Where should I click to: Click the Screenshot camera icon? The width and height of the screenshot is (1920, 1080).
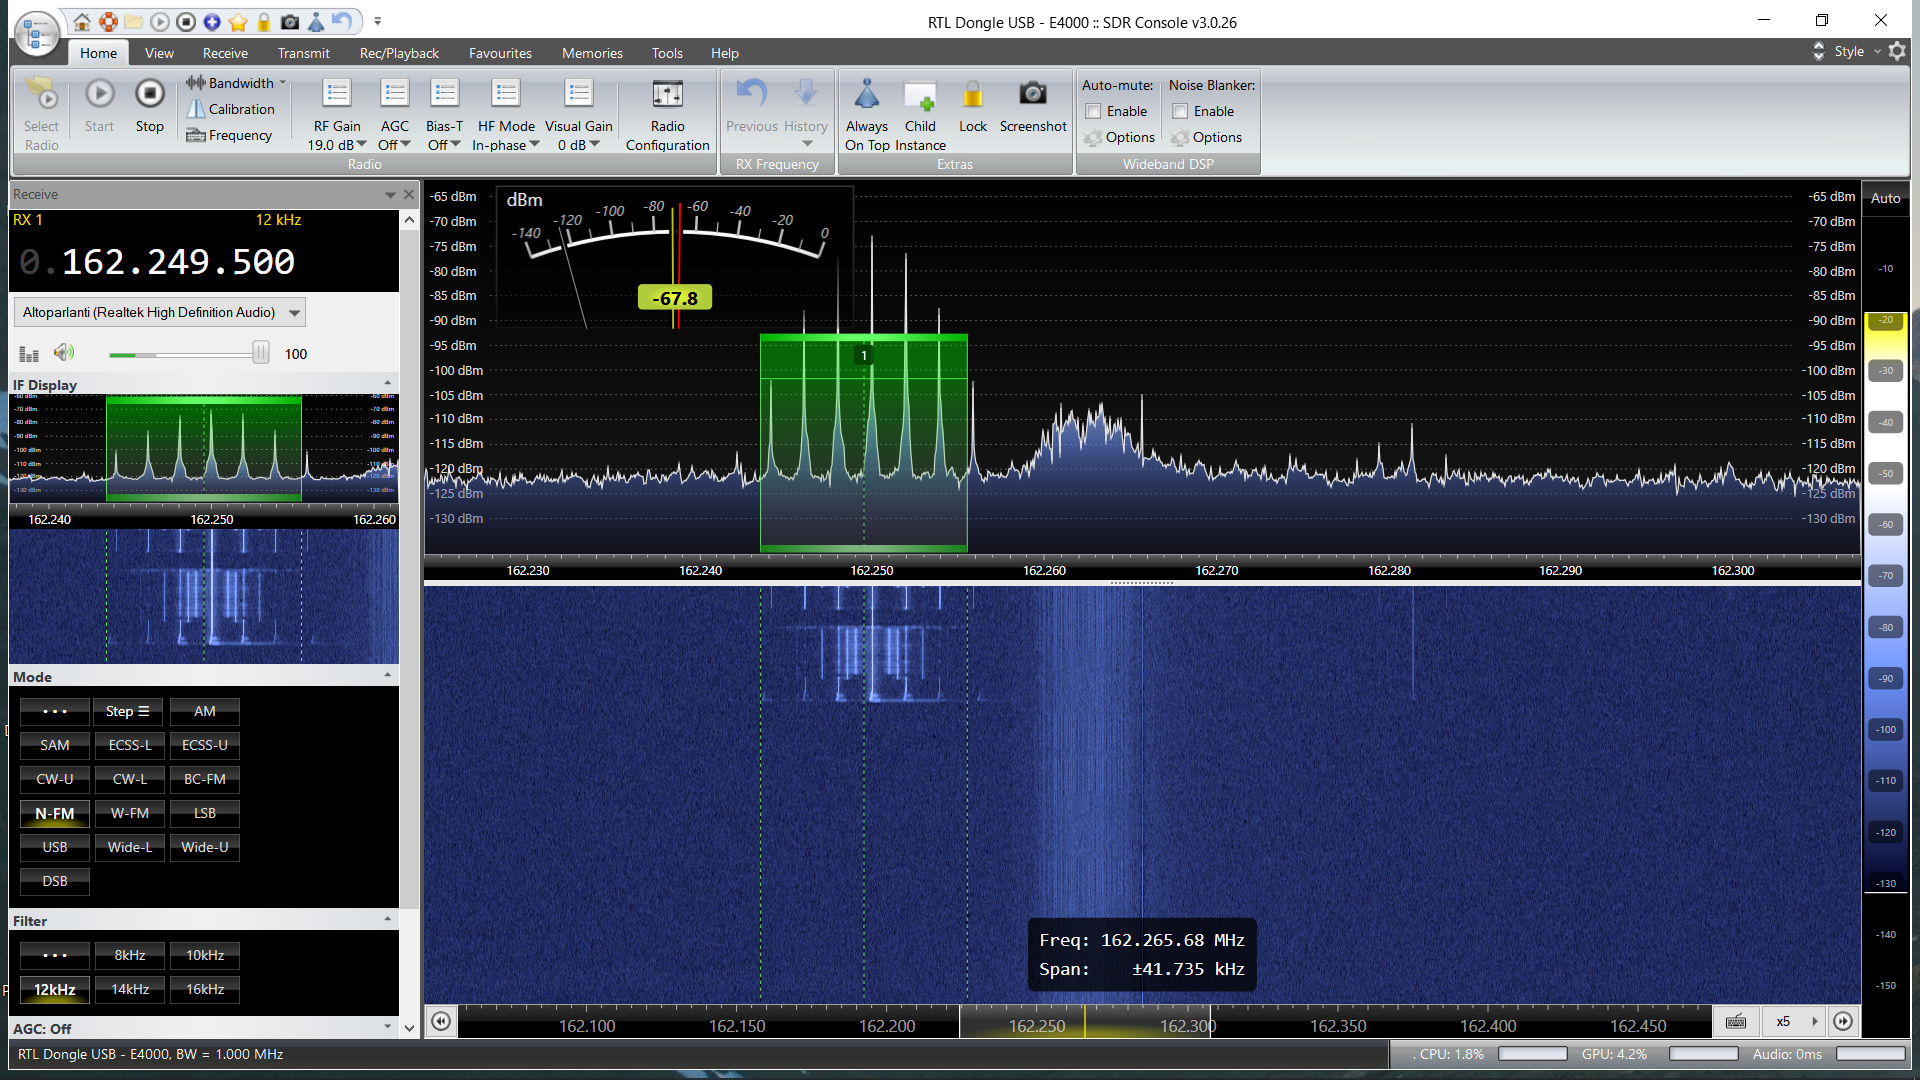click(1032, 94)
